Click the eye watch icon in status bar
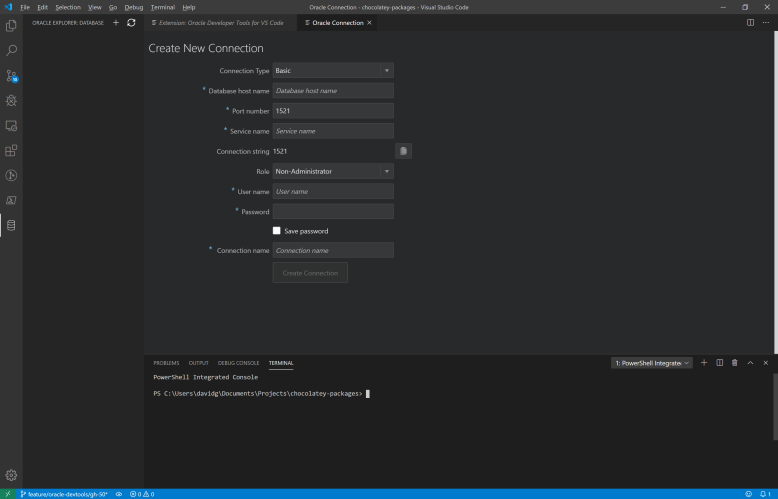The image size is (778, 499). pyautogui.click(x=119, y=494)
